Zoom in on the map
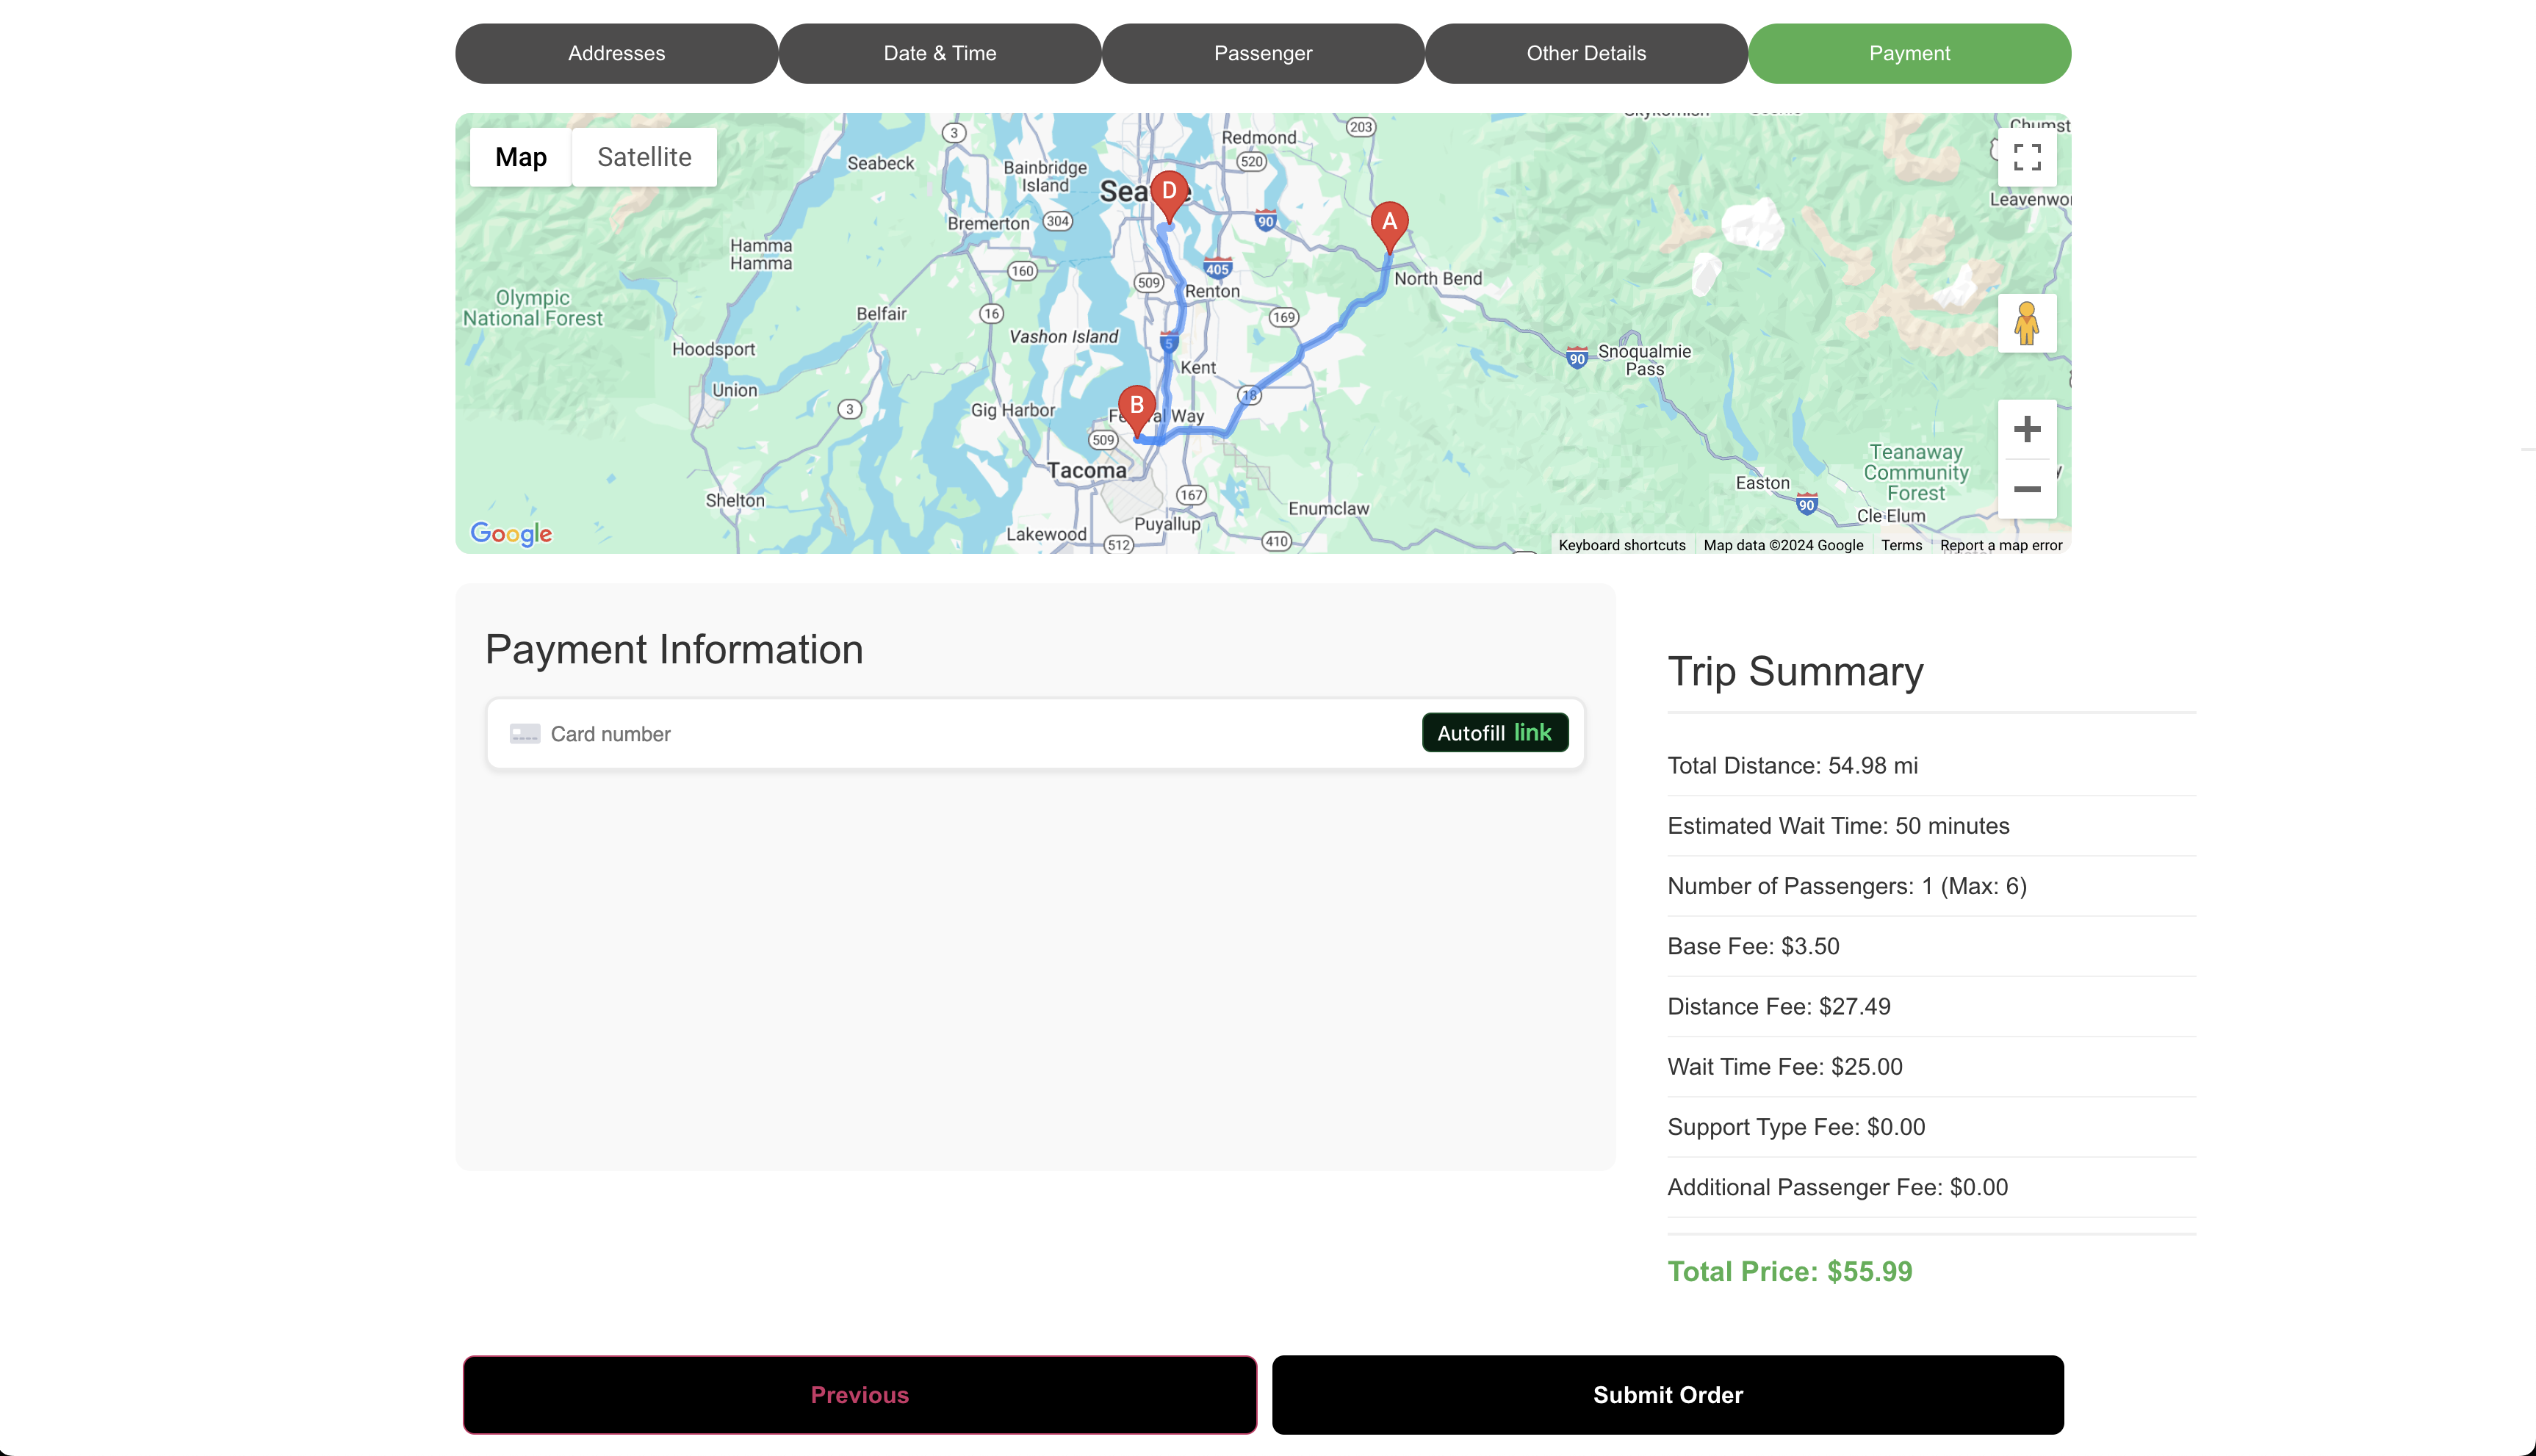 2027,429
